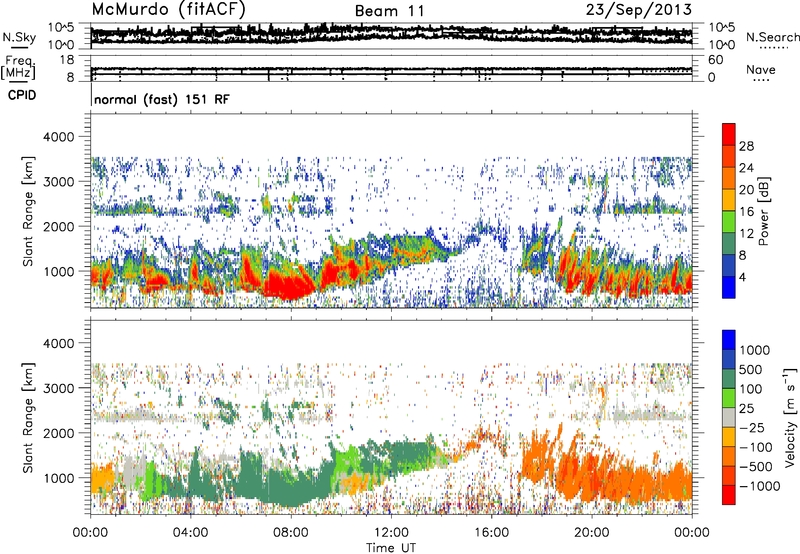Image resolution: width=800 pixels, height=554 pixels.
Task: Click the 04:00 time tick label
Action: pyautogui.click(x=190, y=533)
